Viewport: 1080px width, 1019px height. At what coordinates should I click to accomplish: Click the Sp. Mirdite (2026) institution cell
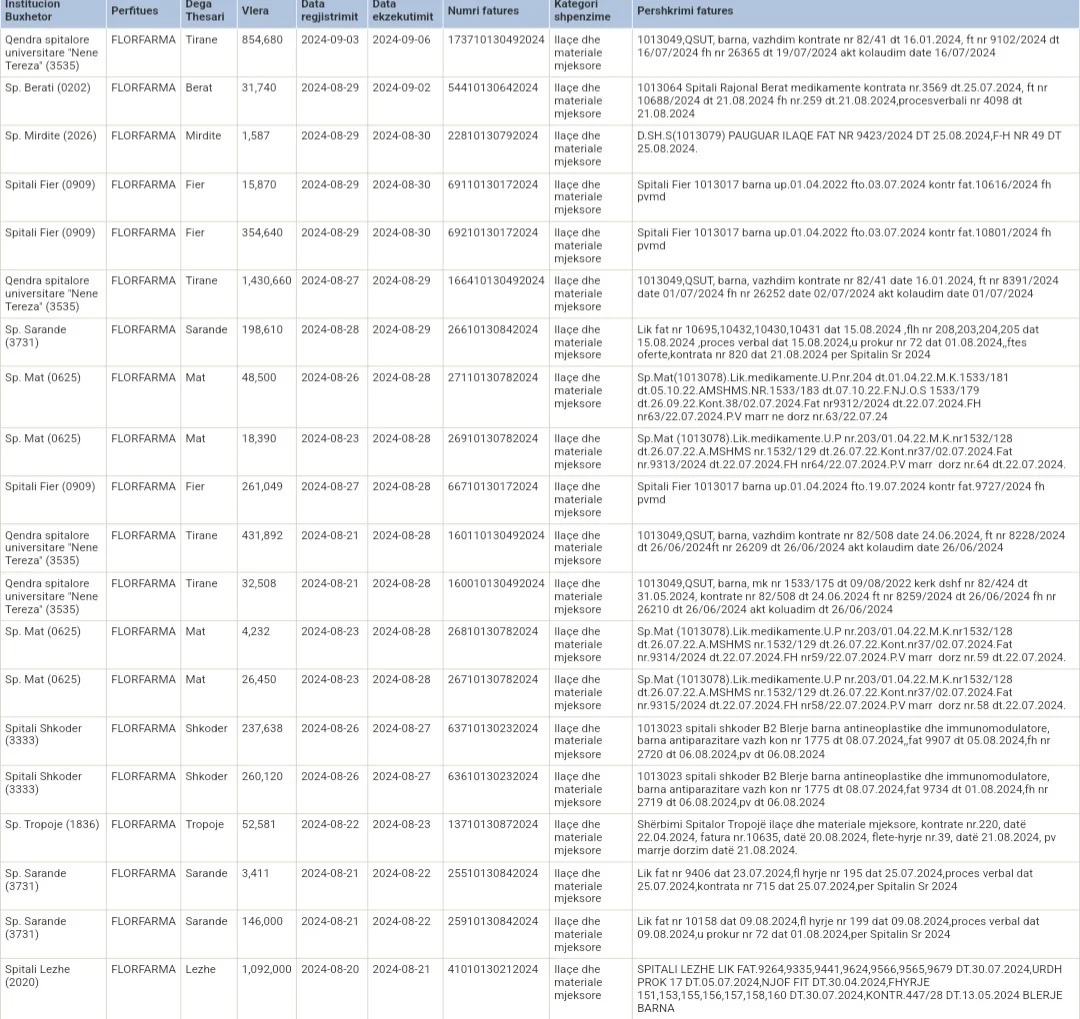(x=51, y=136)
